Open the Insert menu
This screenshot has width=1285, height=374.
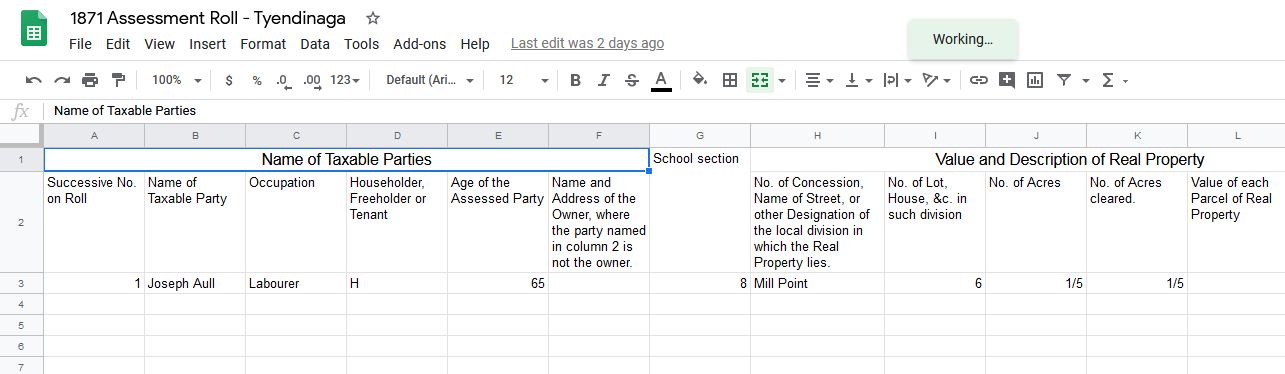(207, 44)
